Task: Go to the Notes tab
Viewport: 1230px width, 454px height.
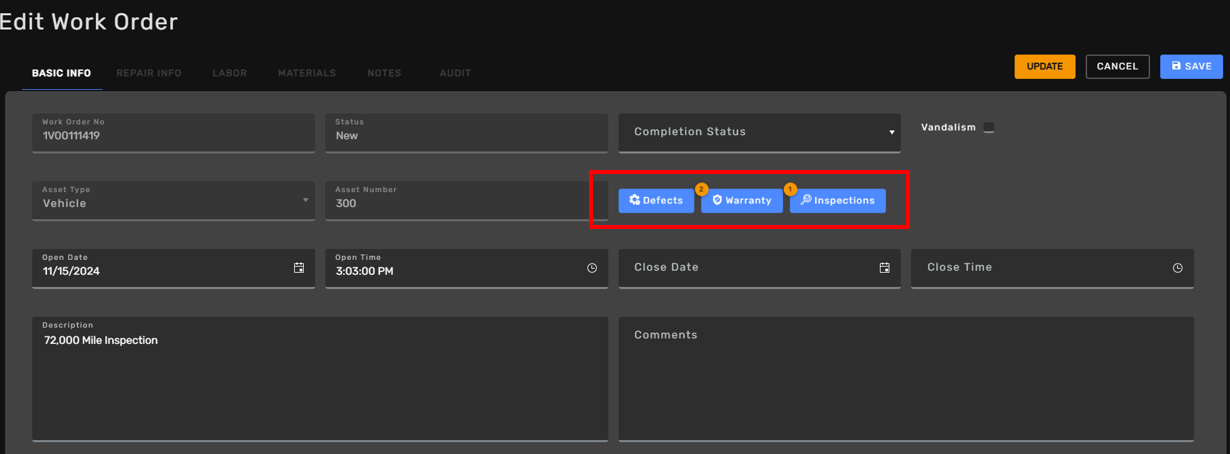Action: [x=384, y=73]
